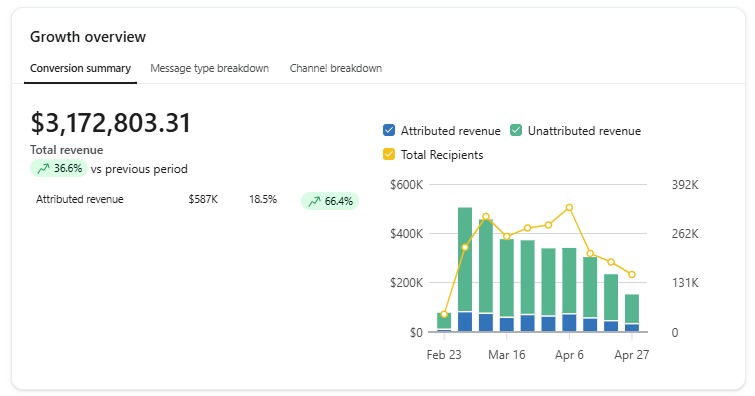Click the Apr 27 green bar segment

pos(632,309)
